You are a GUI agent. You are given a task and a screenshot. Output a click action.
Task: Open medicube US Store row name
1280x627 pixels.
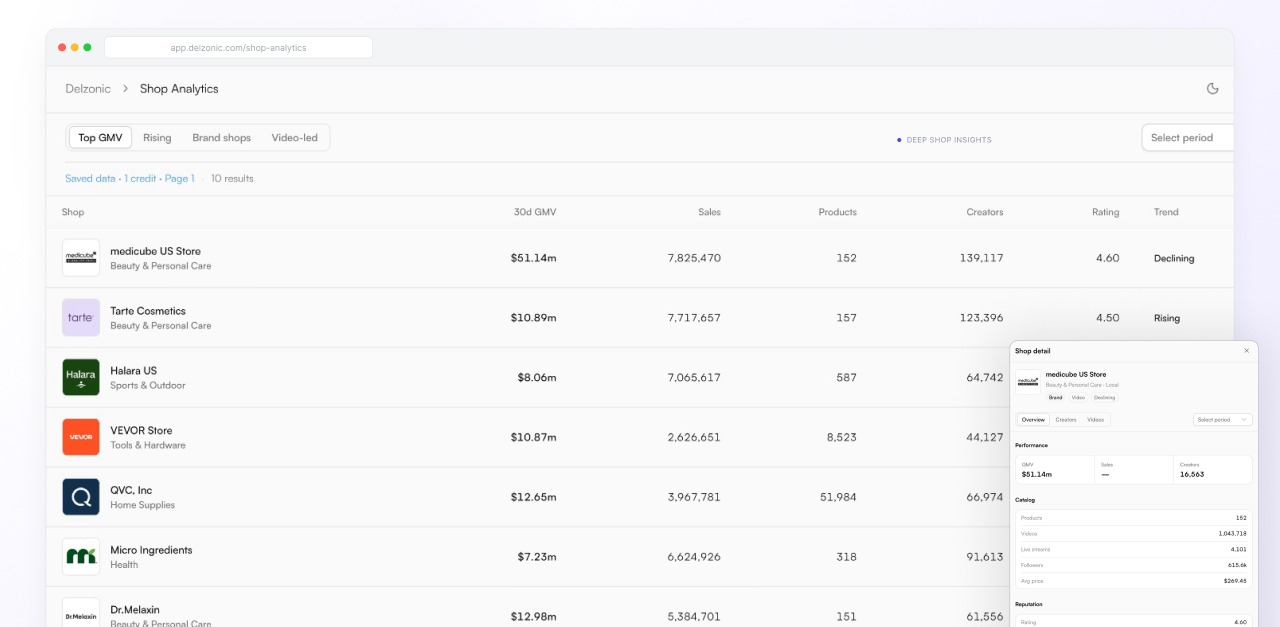(x=155, y=251)
